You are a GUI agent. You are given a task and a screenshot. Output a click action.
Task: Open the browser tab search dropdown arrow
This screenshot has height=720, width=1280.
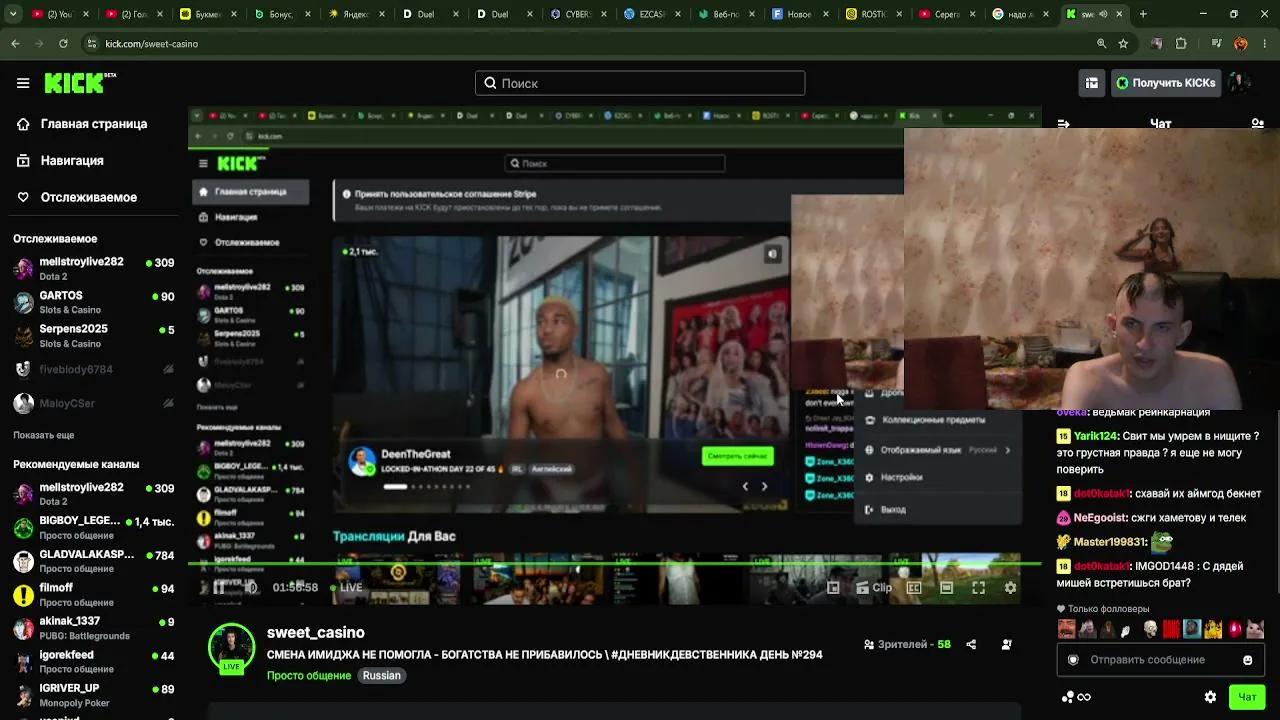point(14,14)
